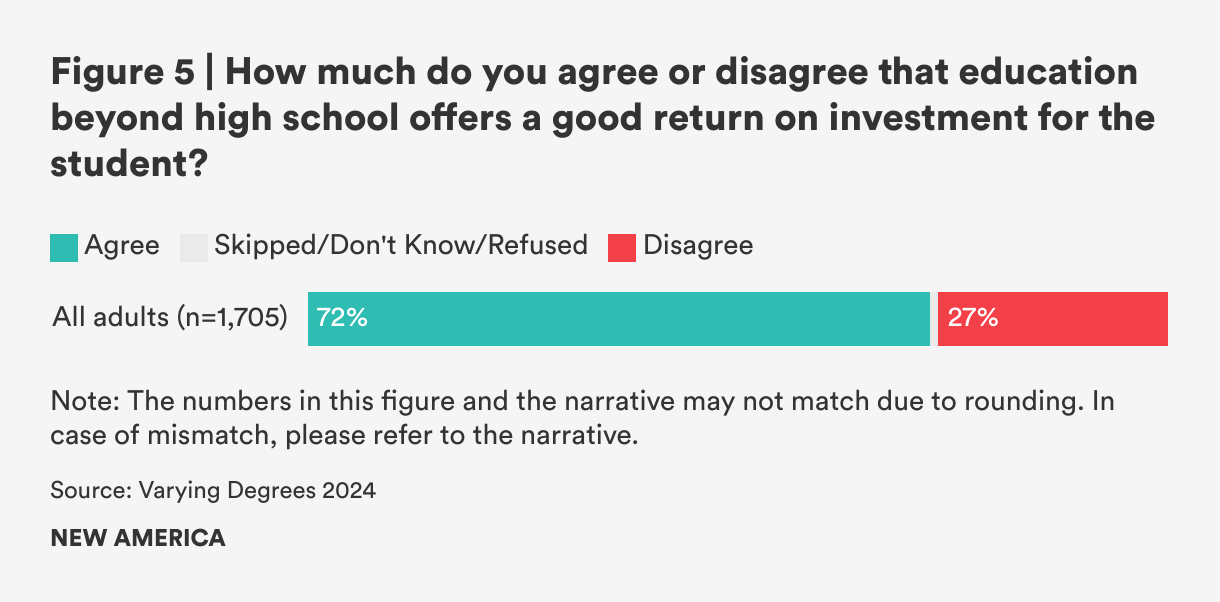The height and width of the screenshot is (602, 1220).
Task: Click the "(n=1,705)" sample size text
Action: [232, 319]
